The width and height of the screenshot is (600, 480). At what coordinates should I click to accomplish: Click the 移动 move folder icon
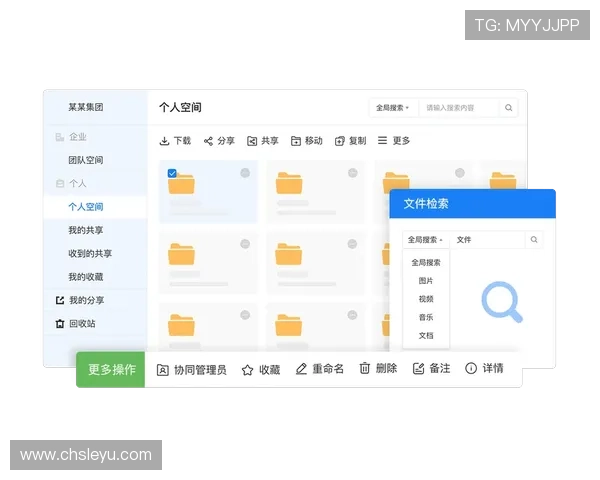tap(295, 141)
